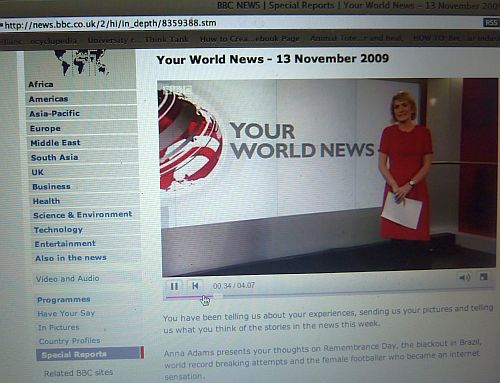Open Science & Environment section
500x383 pixels.
point(83,215)
